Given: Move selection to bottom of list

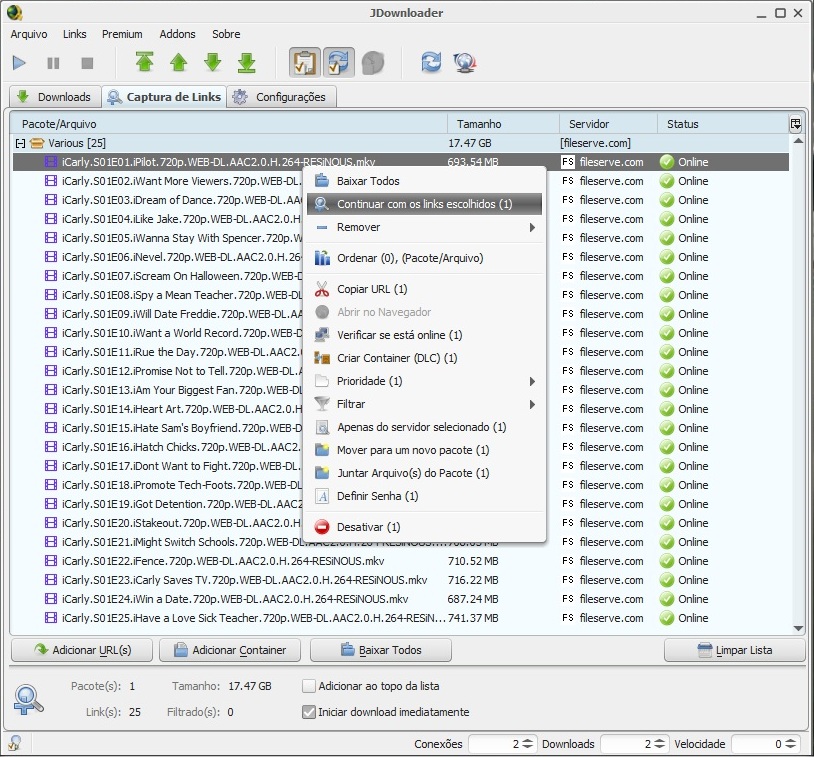Looking at the screenshot, I should (x=247, y=62).
